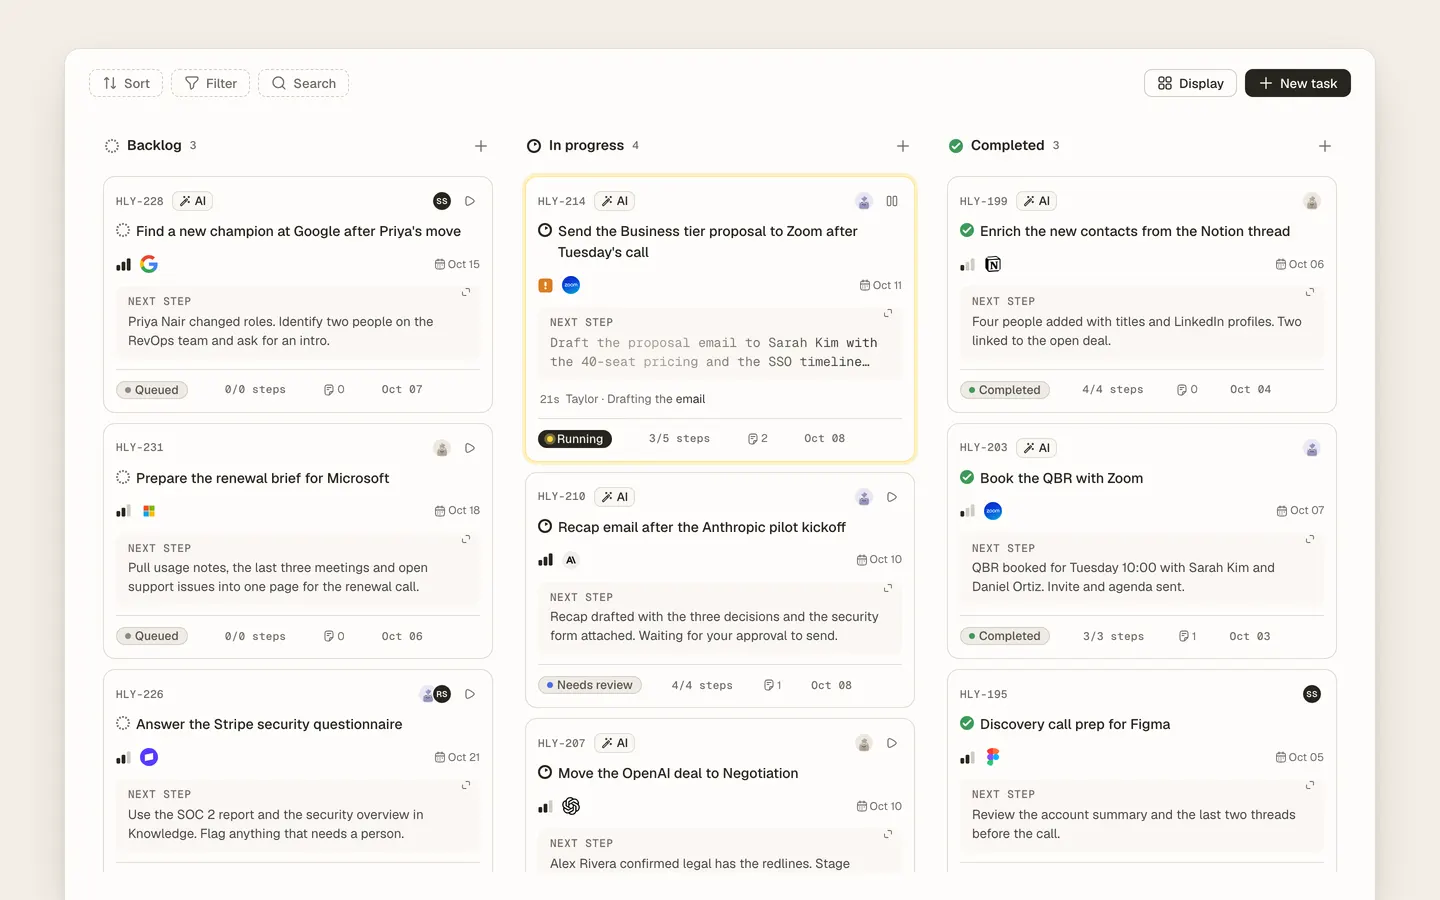Open the Sort options
This screenshot has width=1440, height=900.
pos(126,83)
